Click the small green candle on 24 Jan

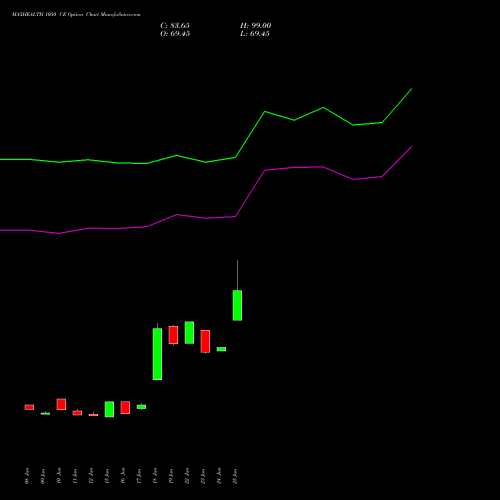tap(221, 349)
